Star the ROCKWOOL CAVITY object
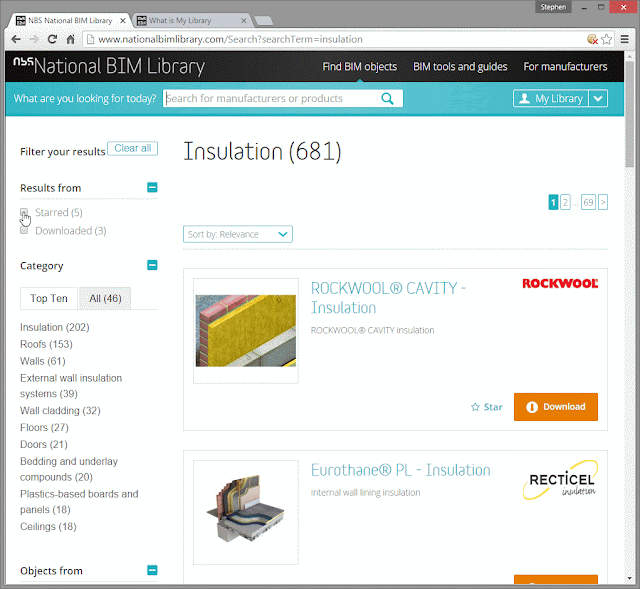 coord(487,407)
